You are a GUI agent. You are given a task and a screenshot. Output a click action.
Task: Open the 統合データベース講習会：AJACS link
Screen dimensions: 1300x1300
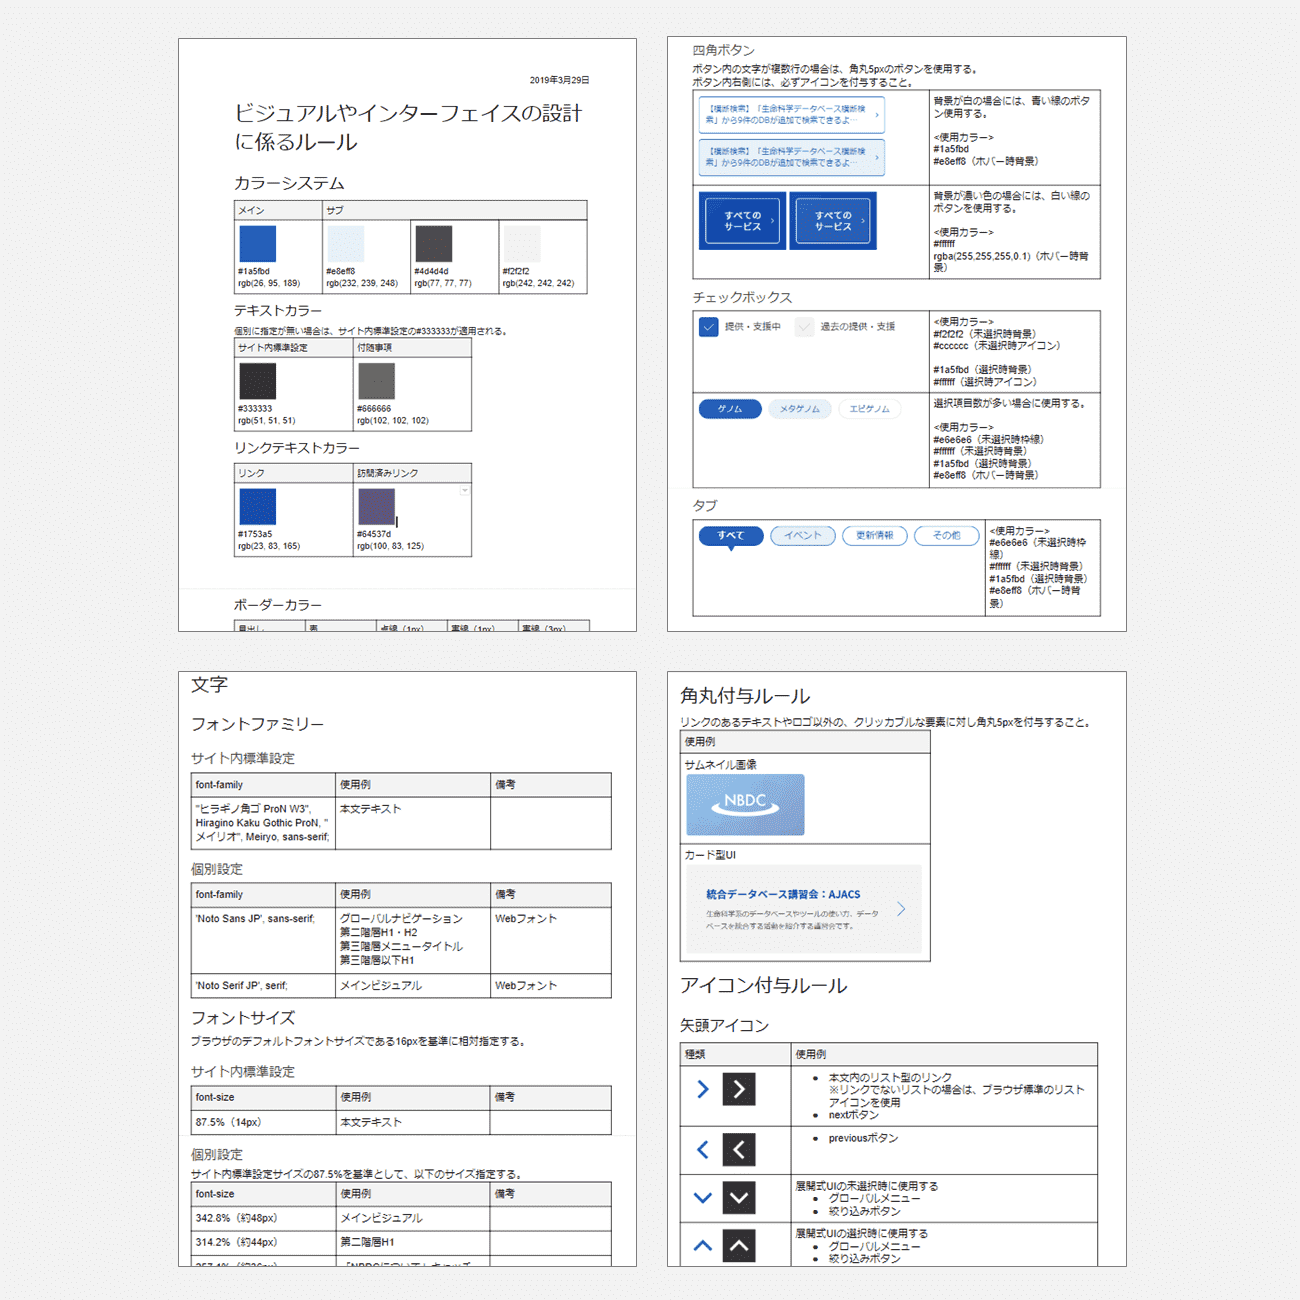[x=782, y=895]
